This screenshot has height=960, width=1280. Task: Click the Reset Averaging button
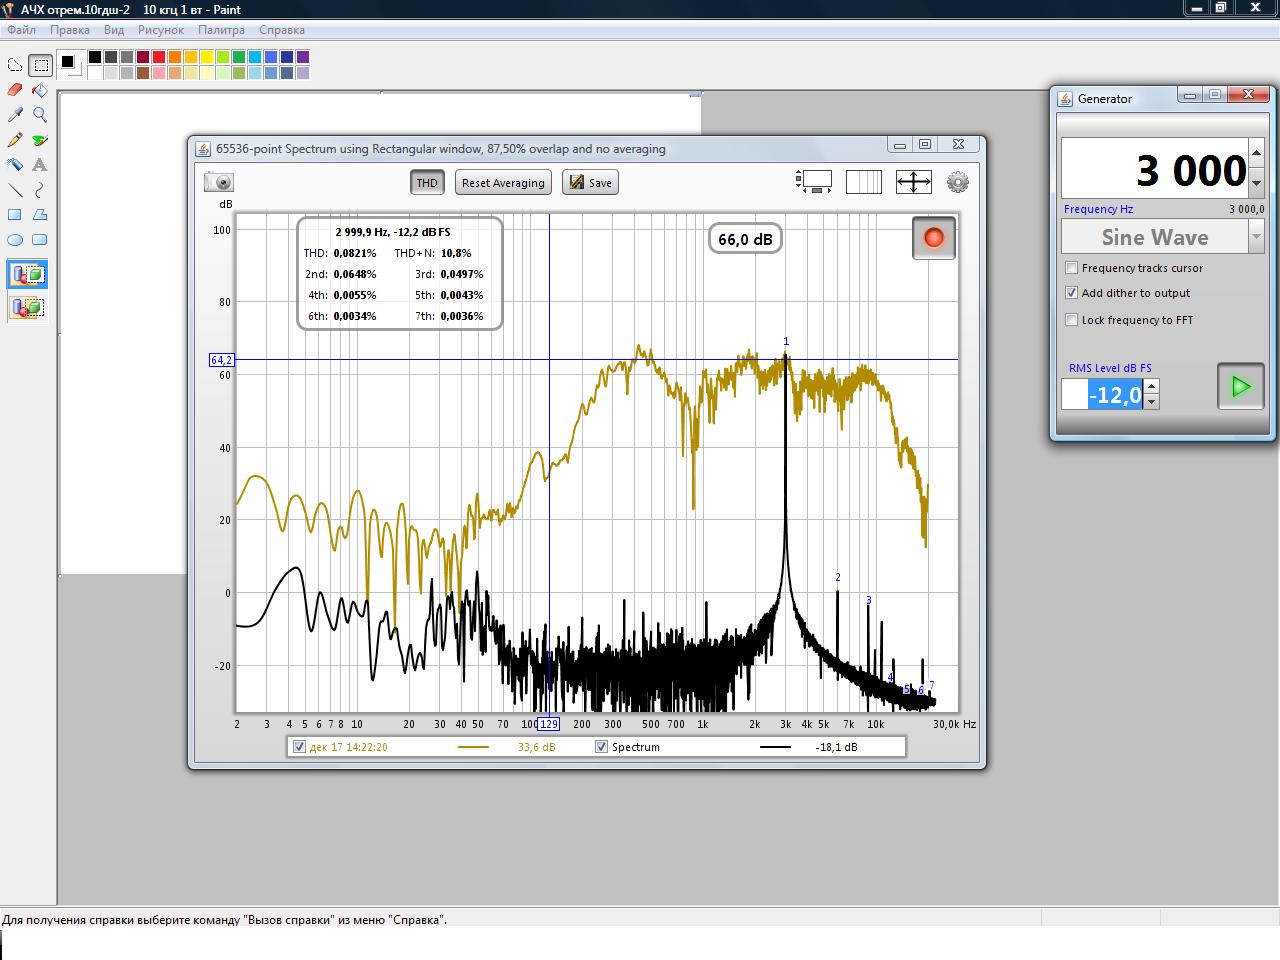503,183
